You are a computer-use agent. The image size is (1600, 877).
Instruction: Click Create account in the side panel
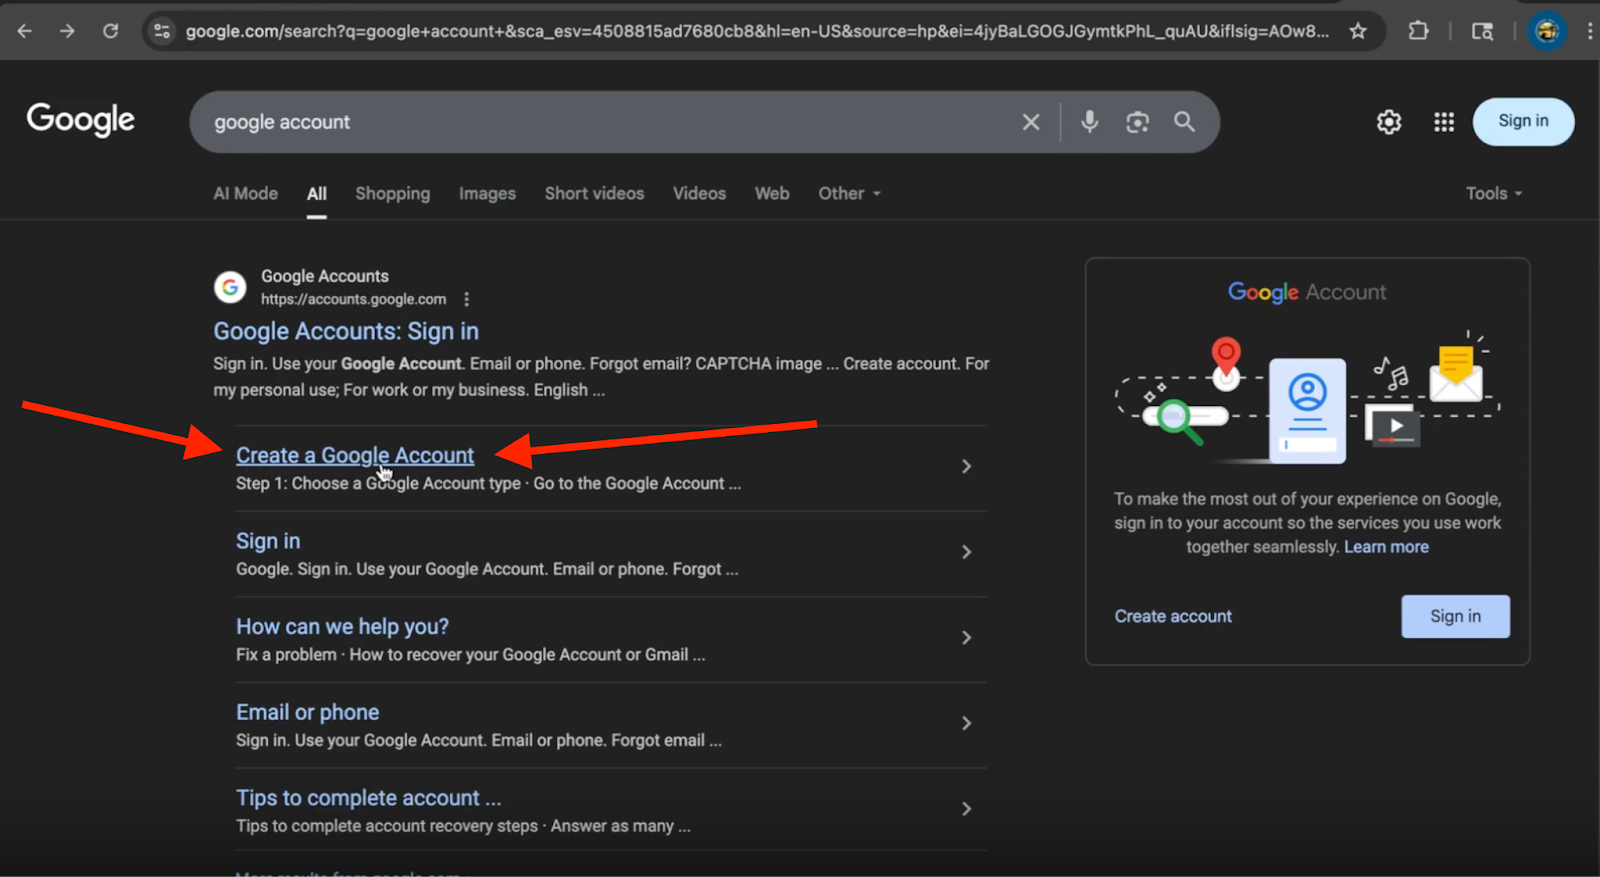1173,616
